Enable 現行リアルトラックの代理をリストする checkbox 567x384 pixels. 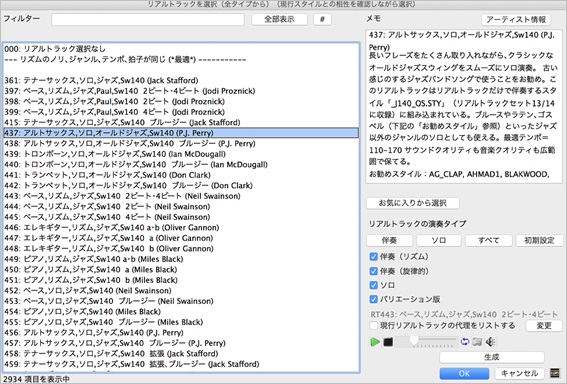pyautogui.click(x=374, y=325)
